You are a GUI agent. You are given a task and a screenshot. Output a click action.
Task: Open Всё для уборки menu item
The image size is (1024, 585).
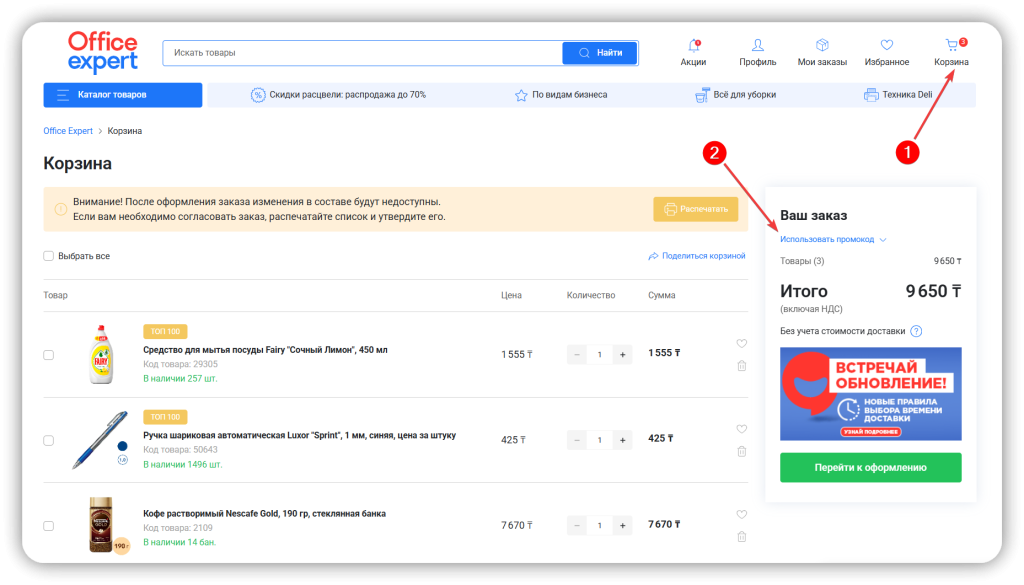pos(735,95)
